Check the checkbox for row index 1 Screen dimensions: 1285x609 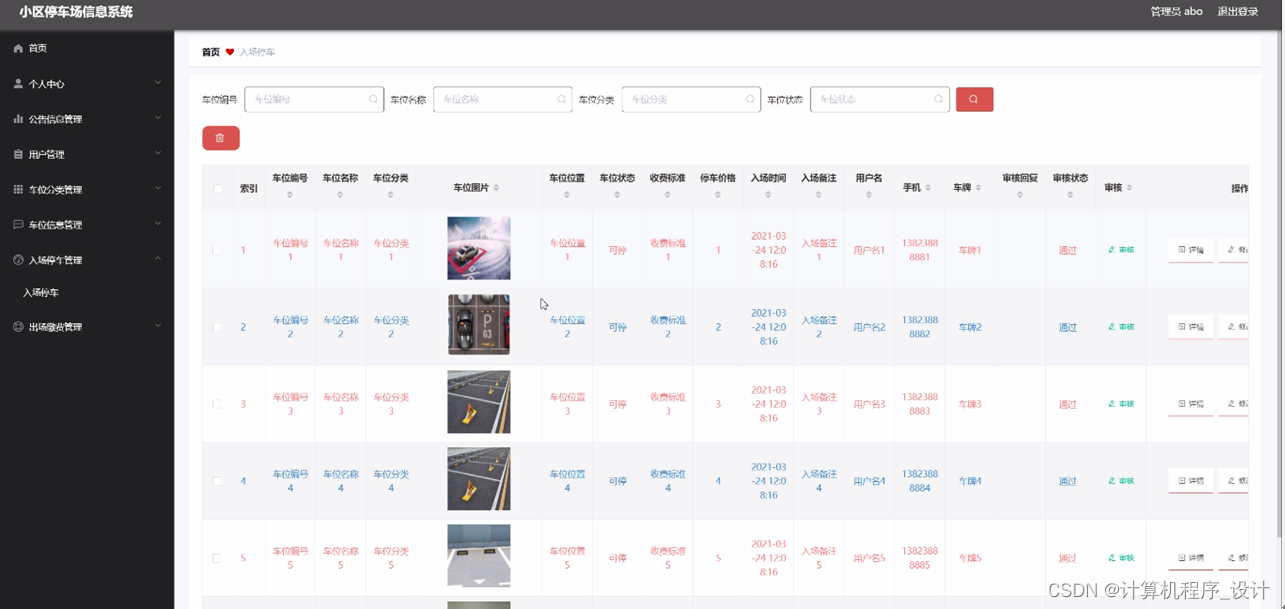[x=217, y=250]
